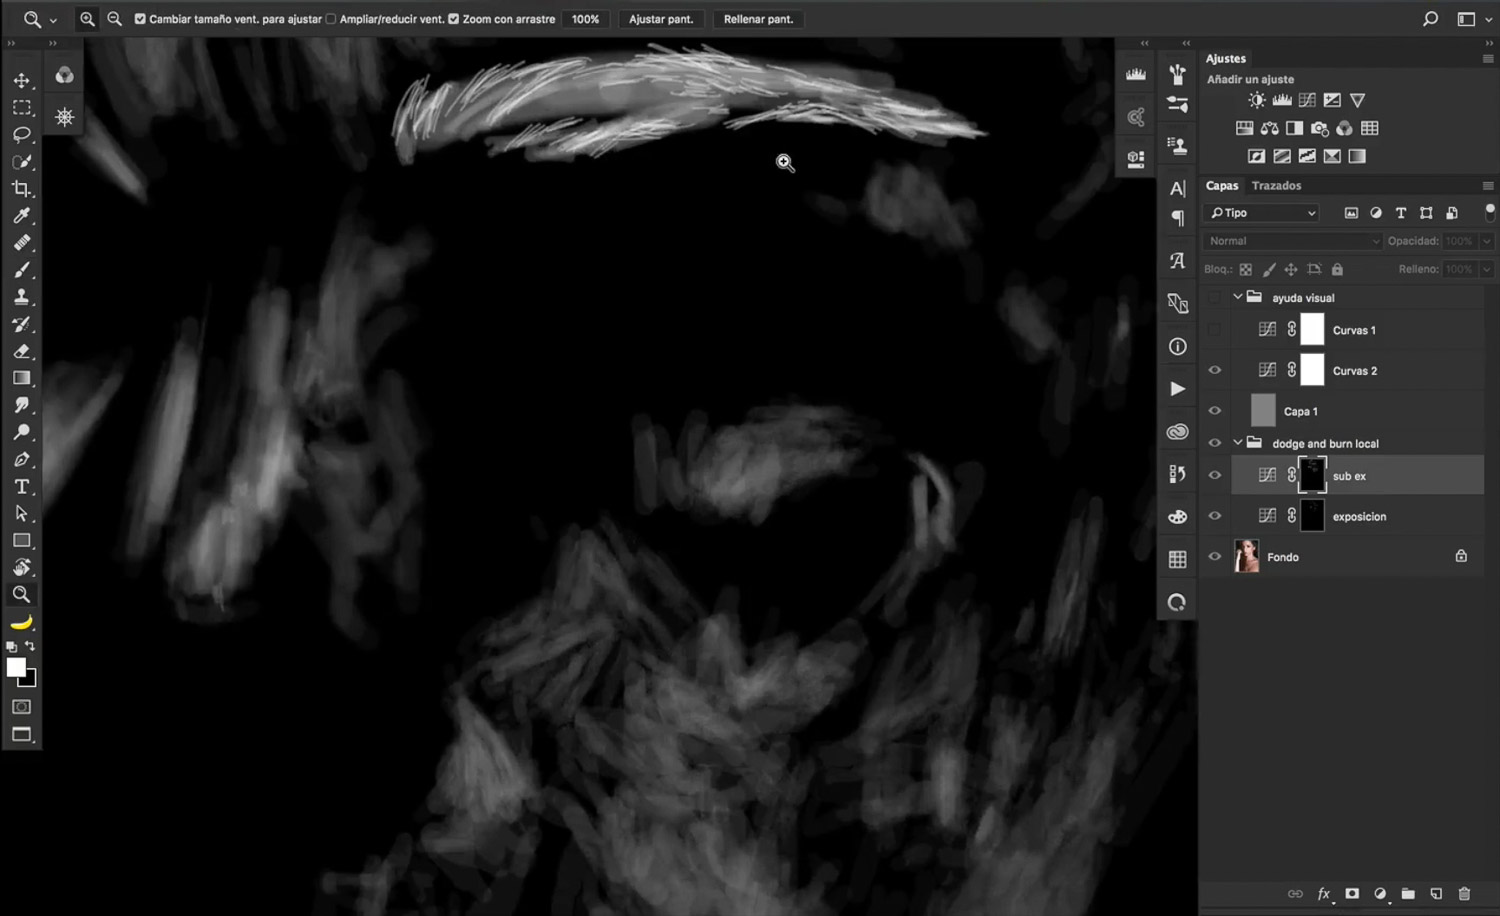Viewport: 1500px width, 916px height.
Task: Open the Opacidad value dropdown
Action: click(x=1486, y=241)
